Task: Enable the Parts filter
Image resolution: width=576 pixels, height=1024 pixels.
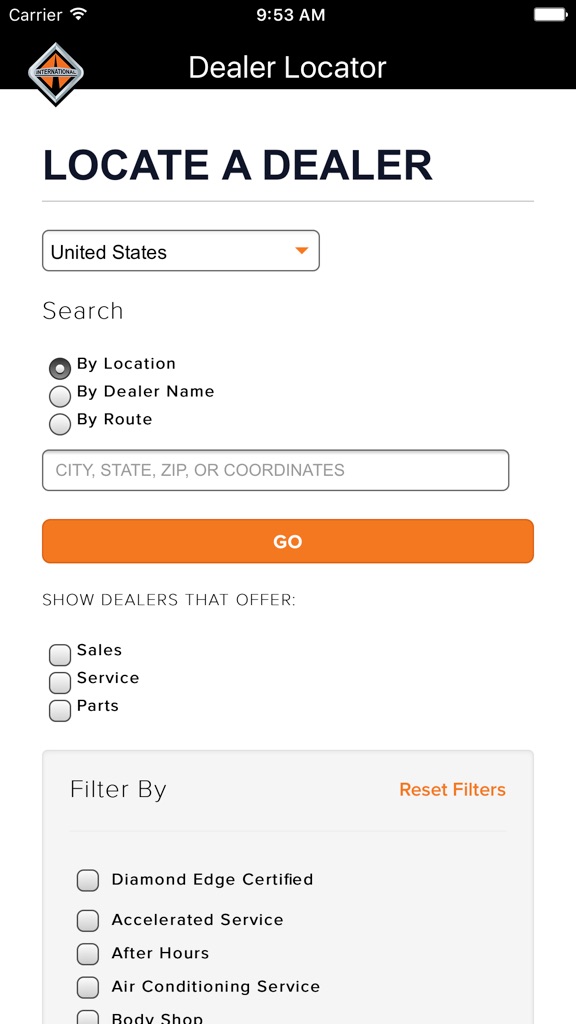Action: (59, 710)
